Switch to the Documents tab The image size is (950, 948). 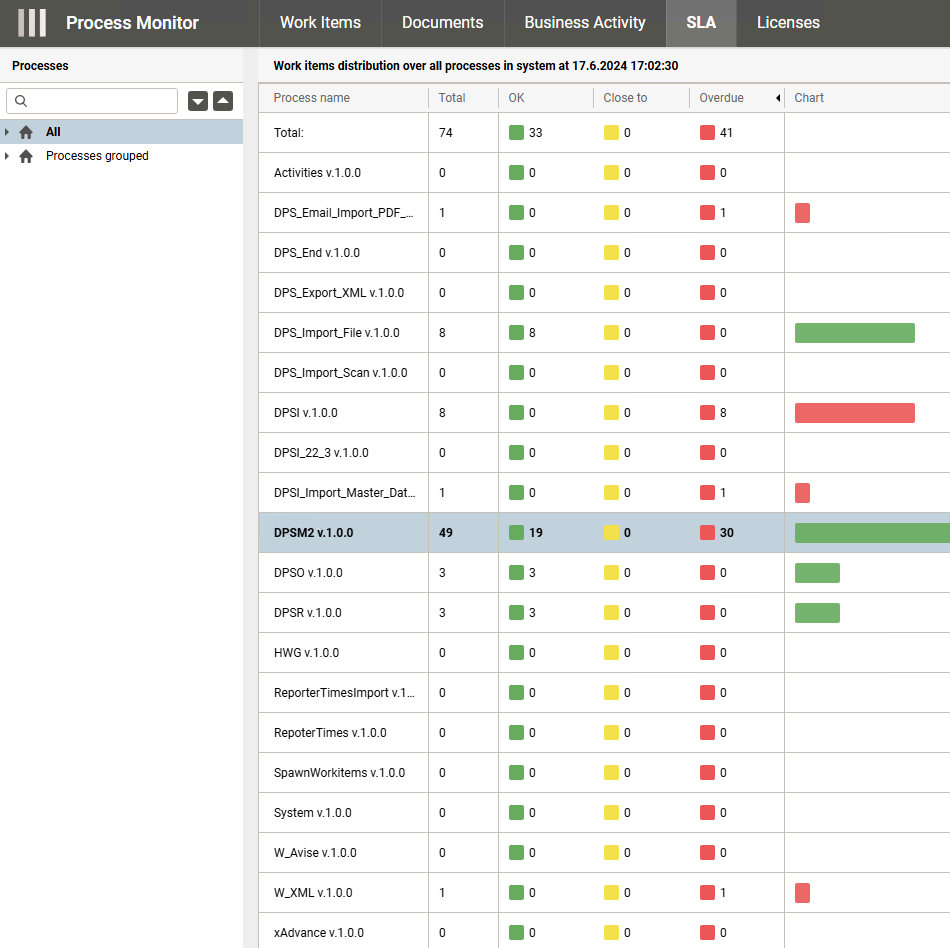[x=442, y=23]
